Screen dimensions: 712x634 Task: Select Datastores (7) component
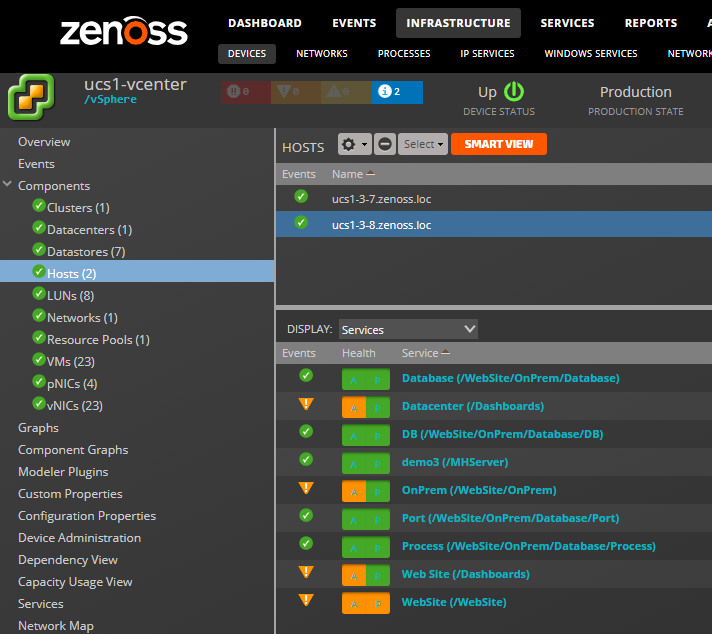pyautogui.click(x=86, y=252)
